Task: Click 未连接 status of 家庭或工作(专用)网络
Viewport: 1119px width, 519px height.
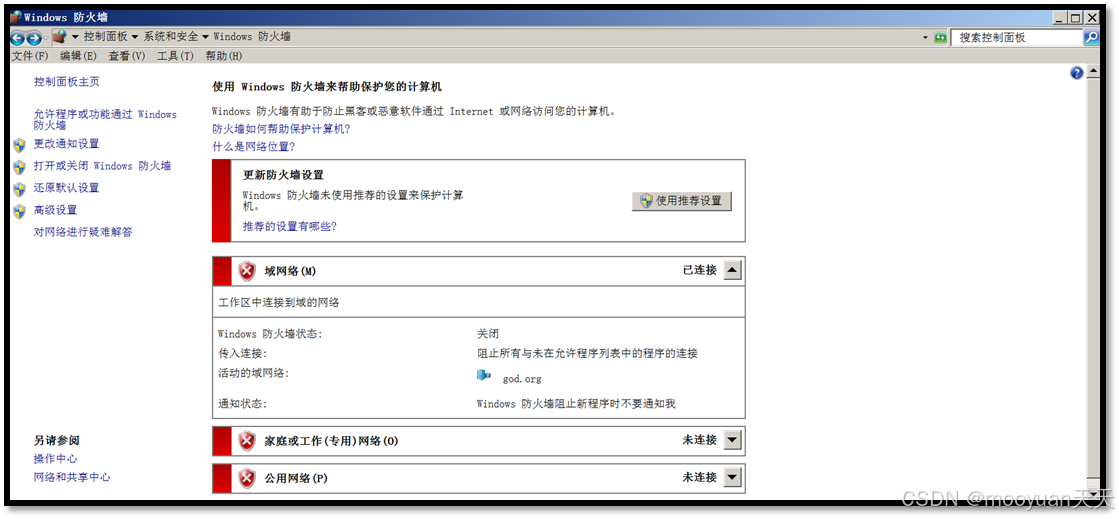Action: coord(699,440)
